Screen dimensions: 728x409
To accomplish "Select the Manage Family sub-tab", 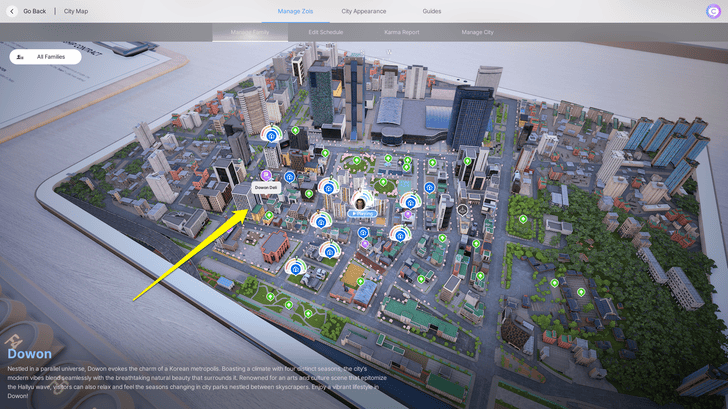I will point(250,32).
